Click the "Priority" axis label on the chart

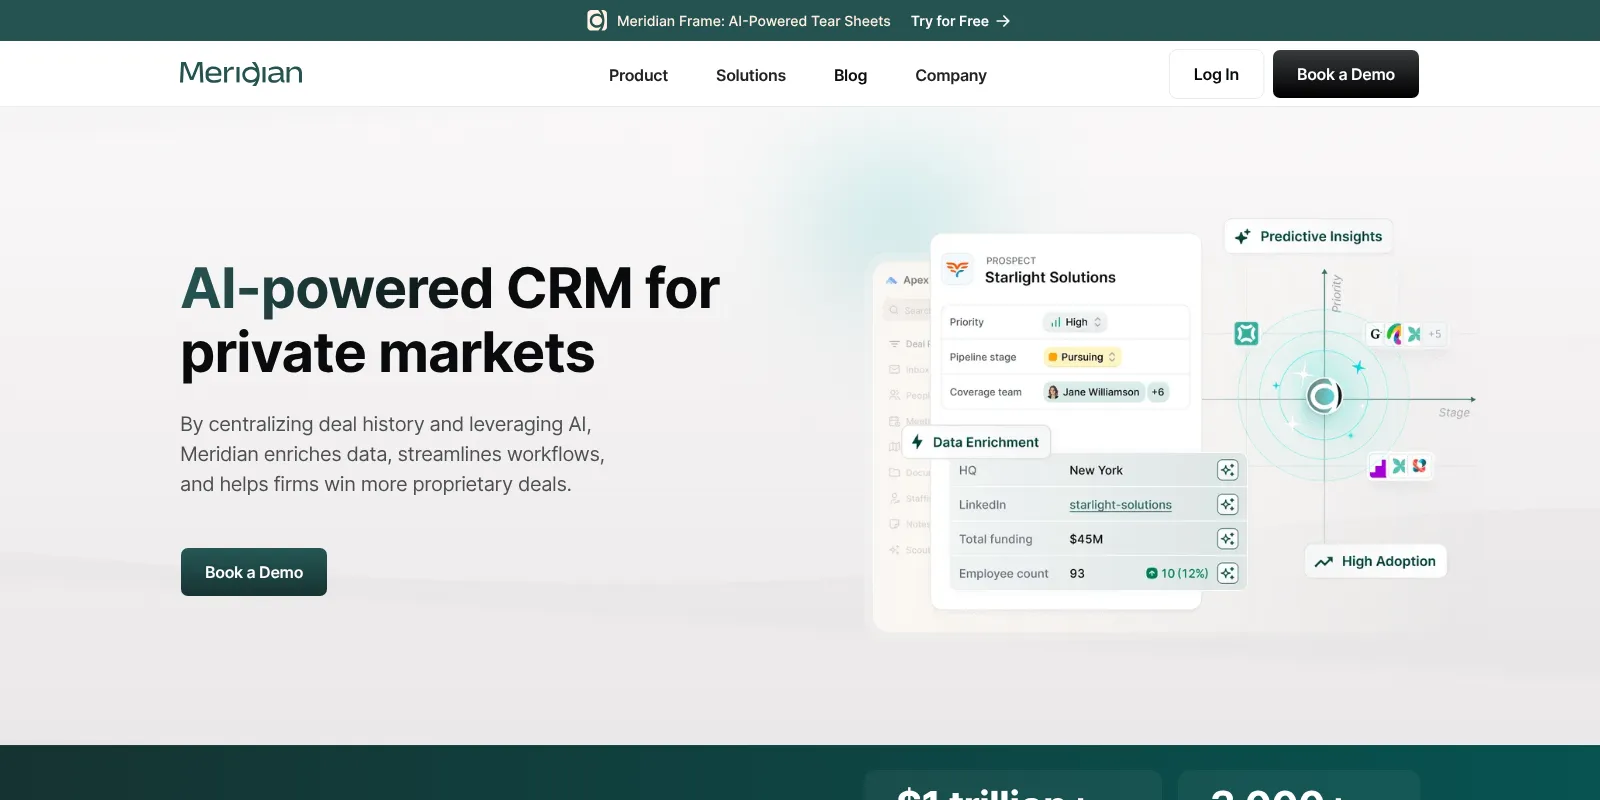coord(1337,294)
